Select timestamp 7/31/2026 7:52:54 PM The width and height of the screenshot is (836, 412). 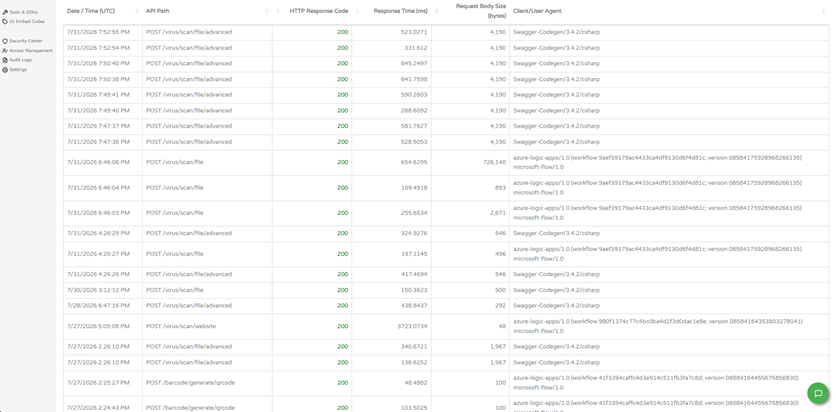[x=98, y=48]
